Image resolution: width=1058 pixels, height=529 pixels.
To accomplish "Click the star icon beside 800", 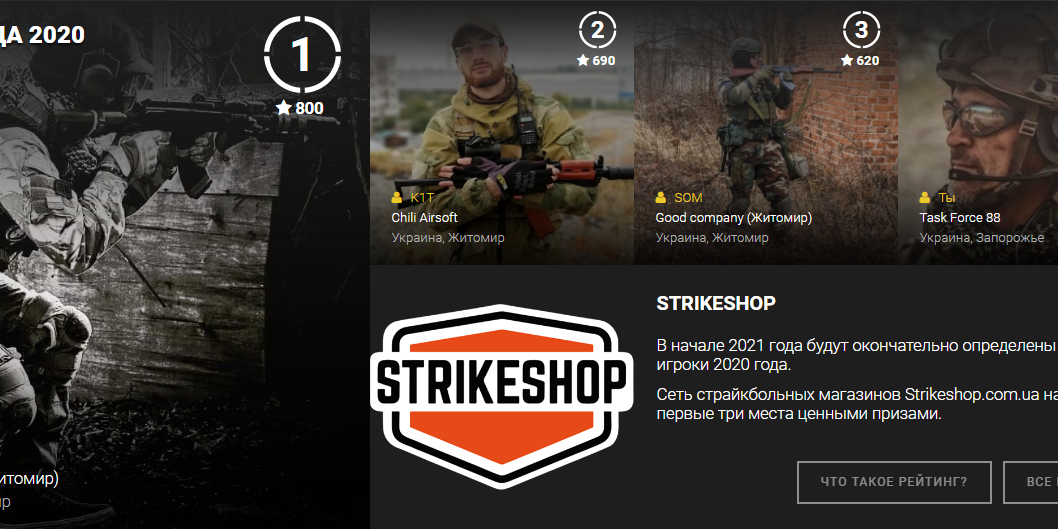I will 283,108.
